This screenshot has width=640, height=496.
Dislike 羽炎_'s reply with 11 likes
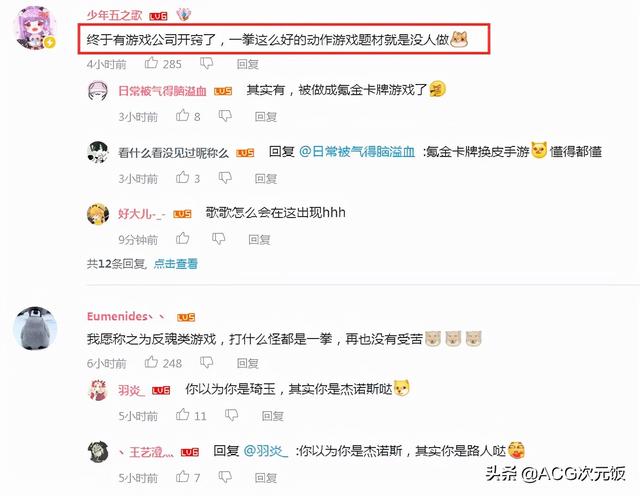pos(231,415)
